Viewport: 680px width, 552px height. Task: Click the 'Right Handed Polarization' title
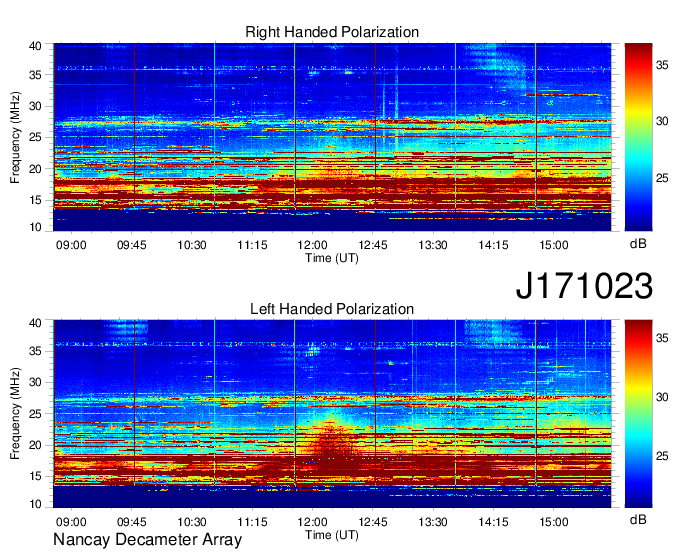[x=332, y=32]
